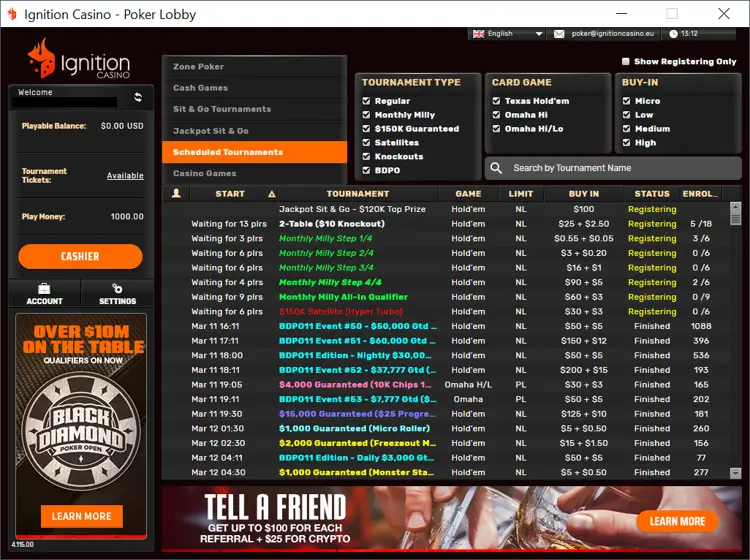
Task: Sort by the ENROL column header
Action: 700,194
